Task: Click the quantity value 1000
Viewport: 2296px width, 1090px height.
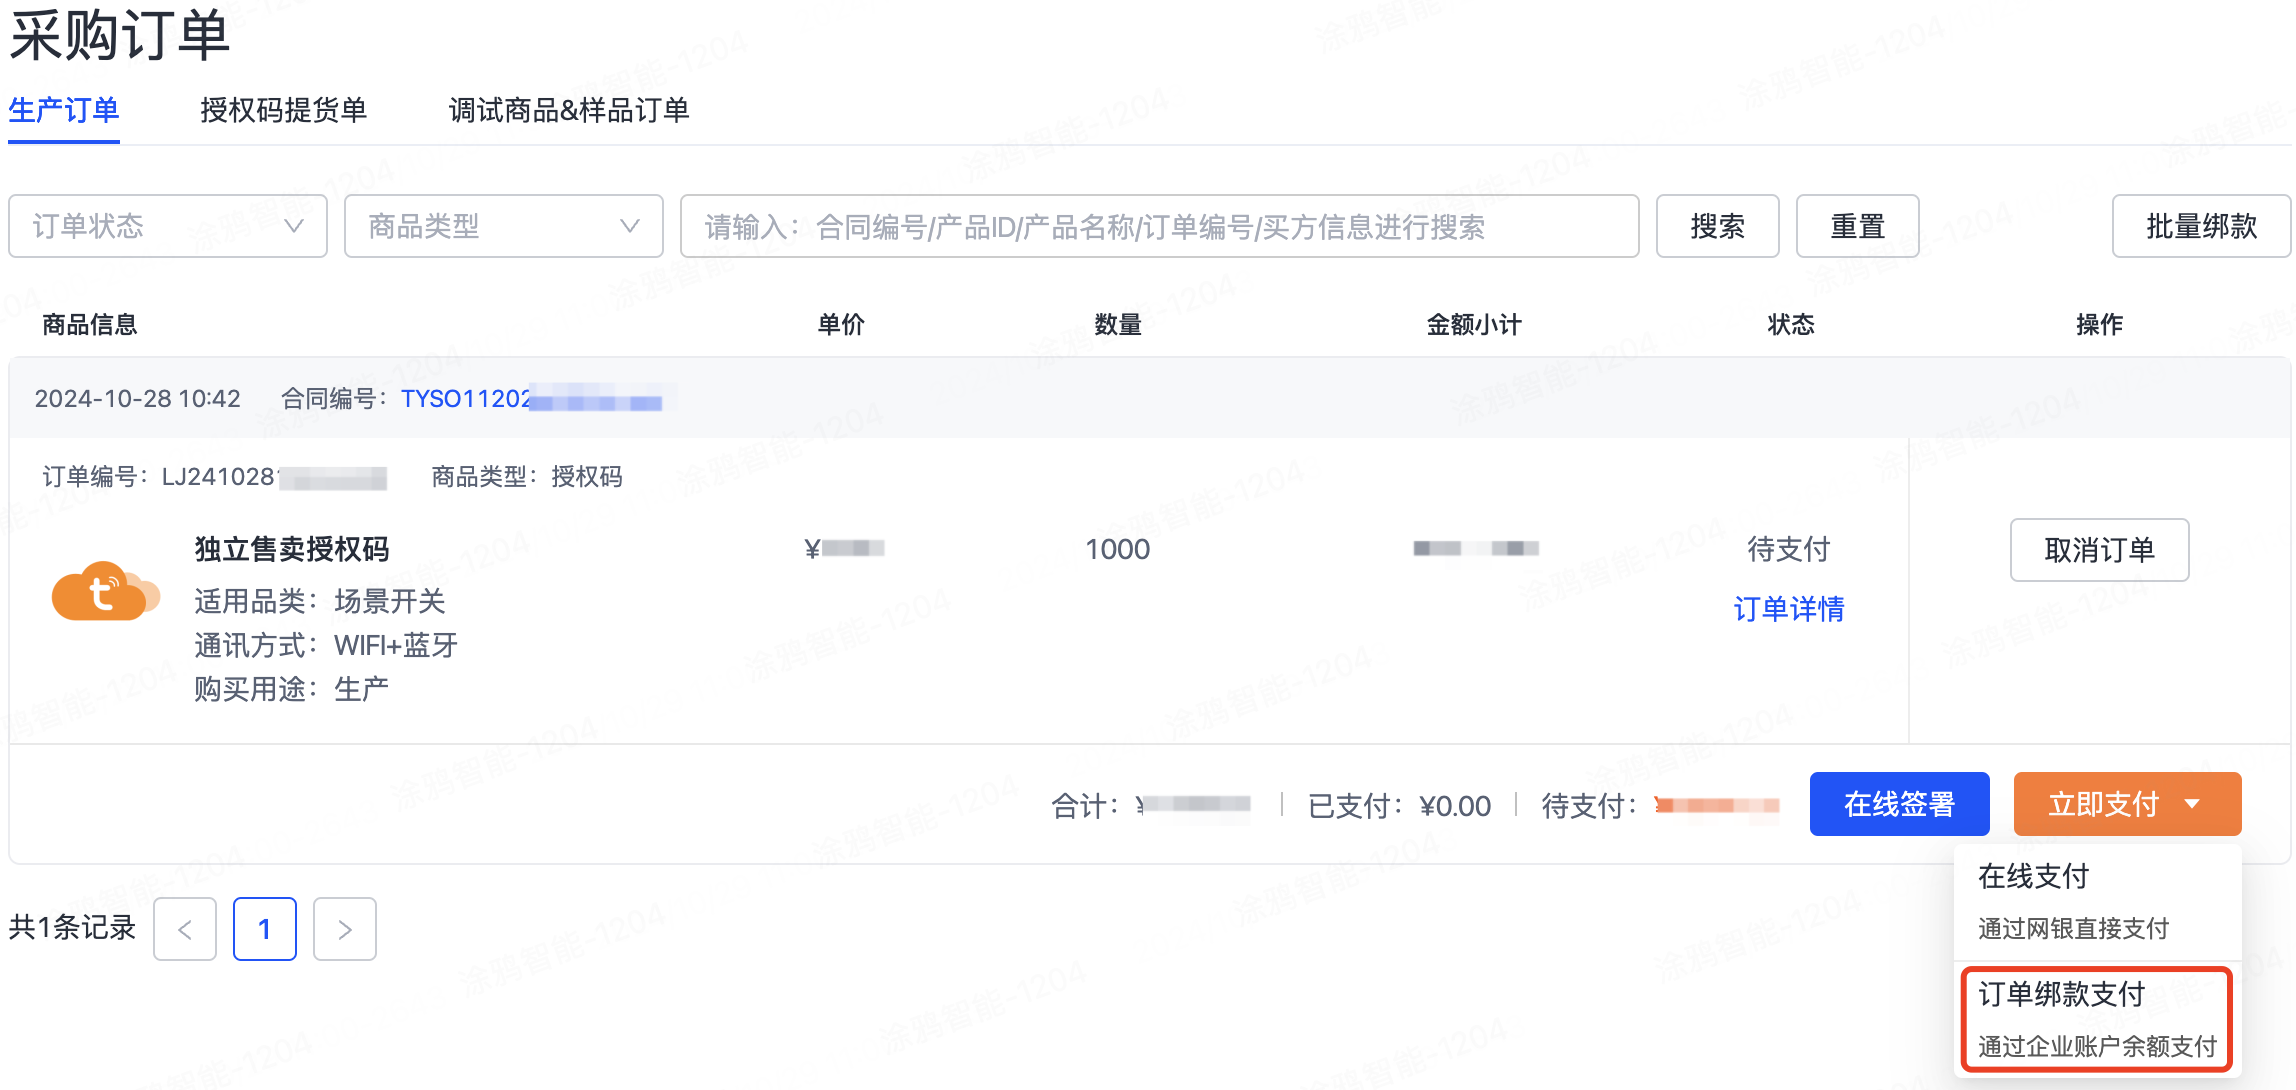Action: pos(1118,549)
